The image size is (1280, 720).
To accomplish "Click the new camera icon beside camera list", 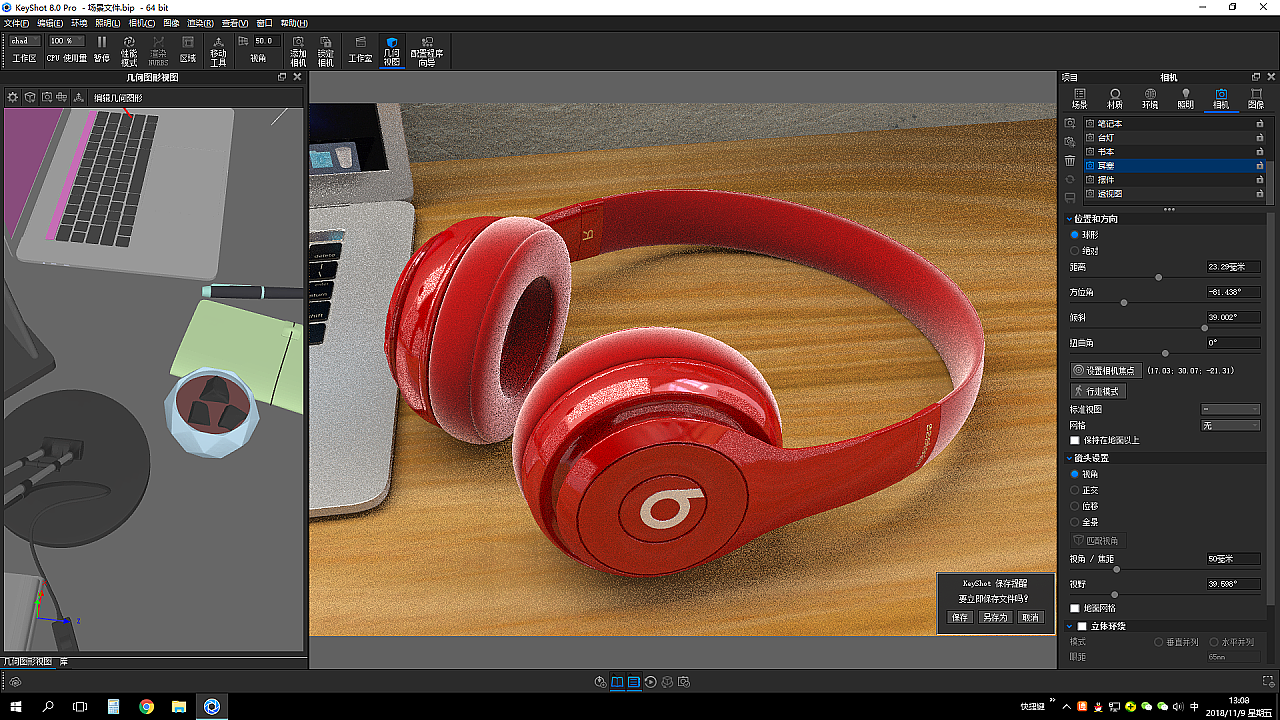I will 1070,123.
